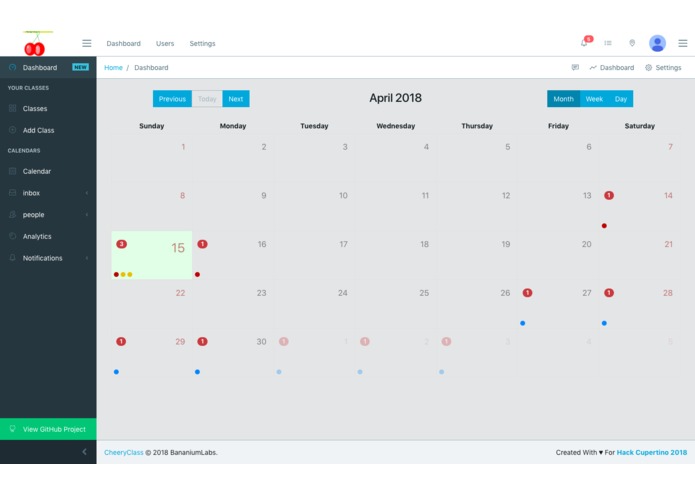
Task: Select April 18 on the calendar
Action: tap(395, 255)
